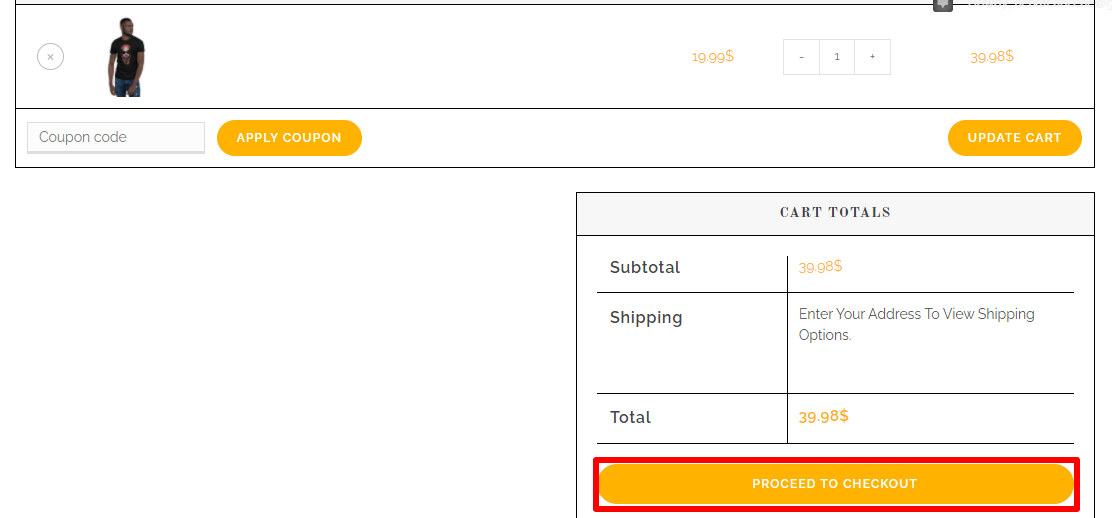Increase quantity with the plus button

pos(872,57)
